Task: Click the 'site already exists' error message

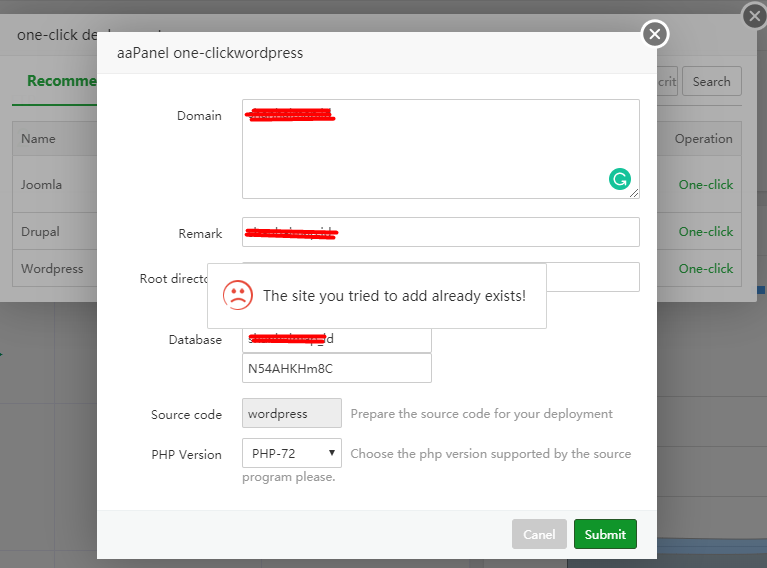Action: pos(394,296)
